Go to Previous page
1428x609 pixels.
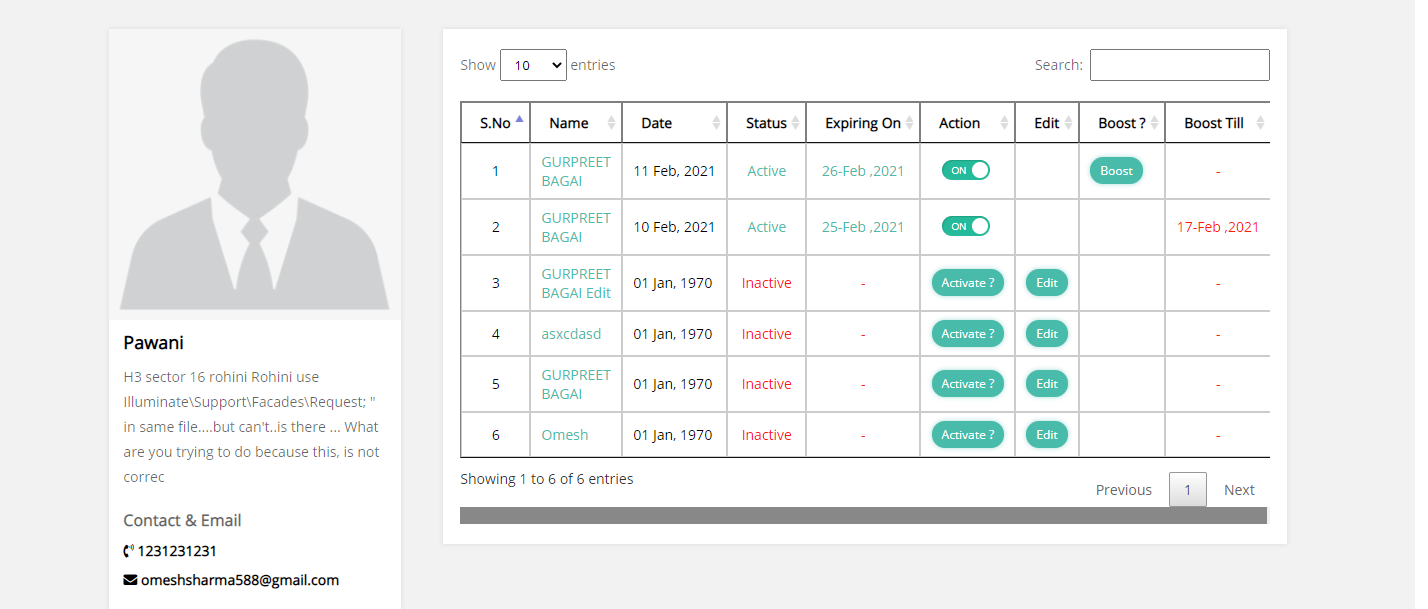pos(1123,490)
